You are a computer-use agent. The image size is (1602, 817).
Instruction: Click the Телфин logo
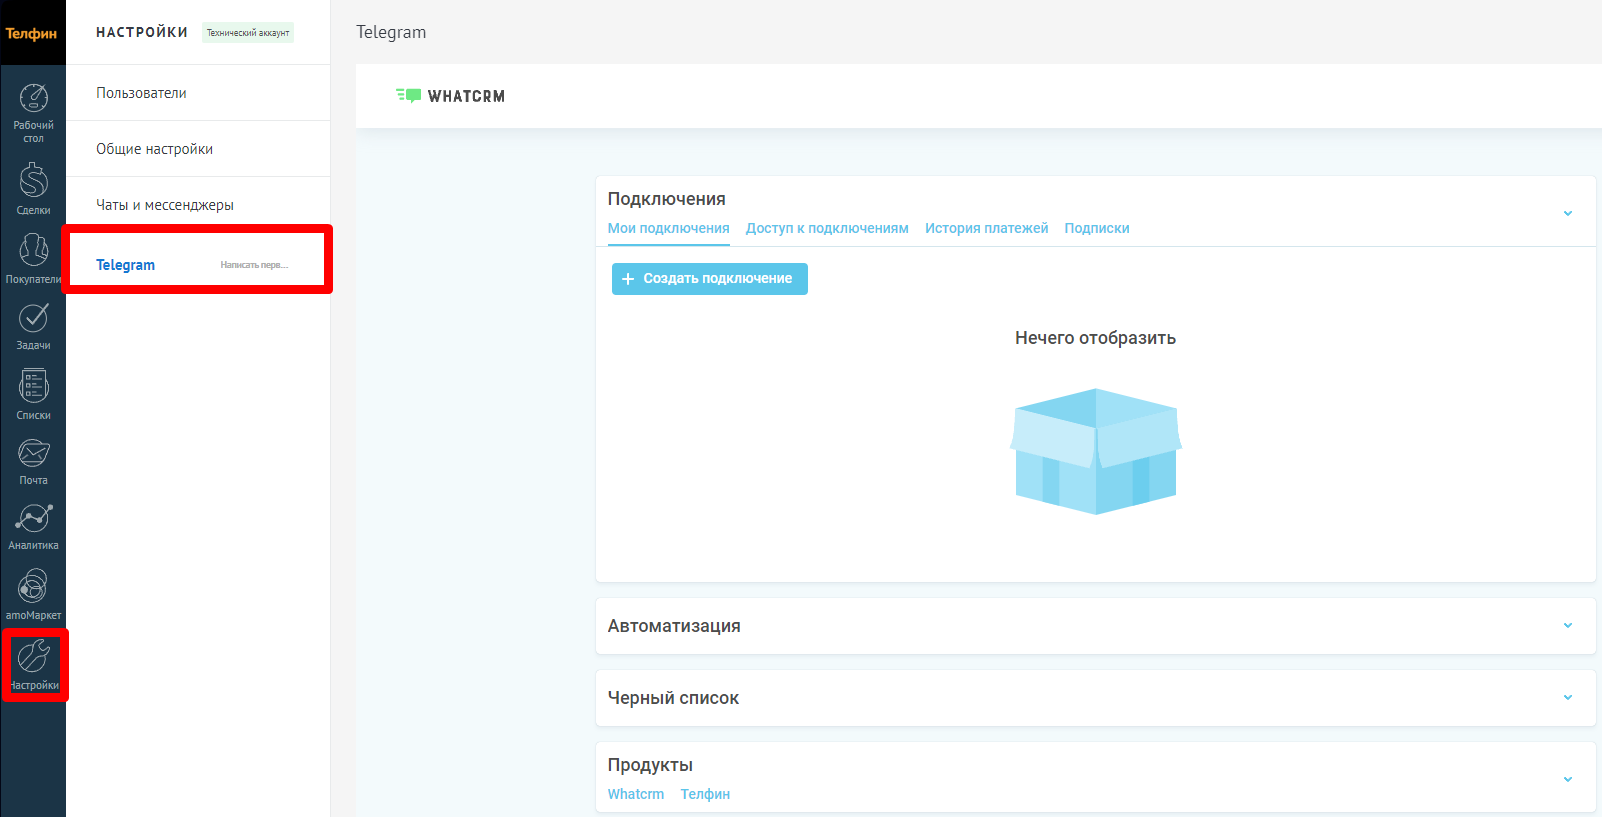point(32,33)
